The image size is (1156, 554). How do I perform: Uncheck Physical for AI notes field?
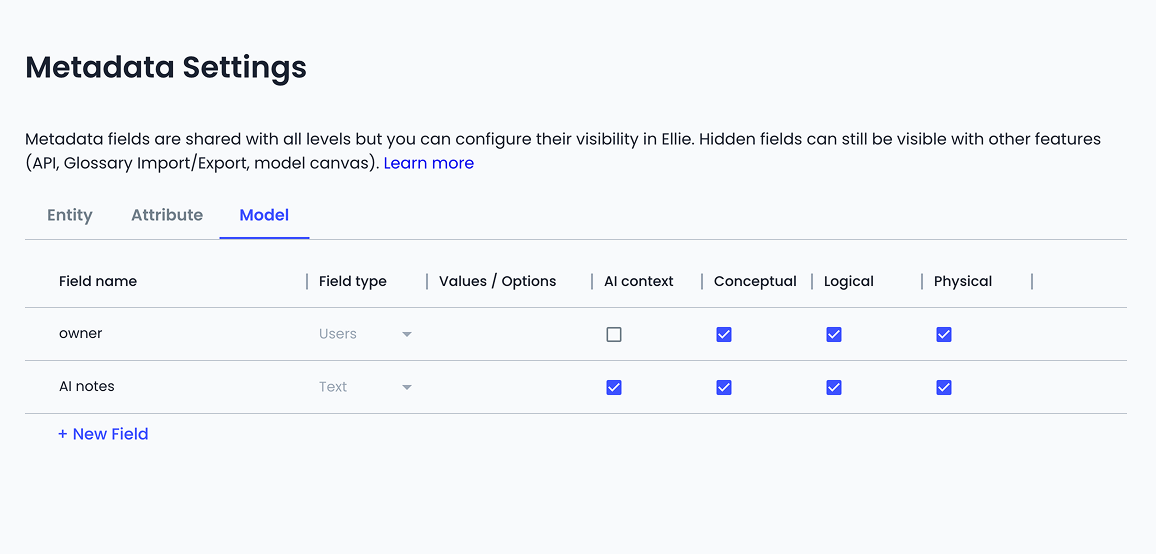(943, 387)
